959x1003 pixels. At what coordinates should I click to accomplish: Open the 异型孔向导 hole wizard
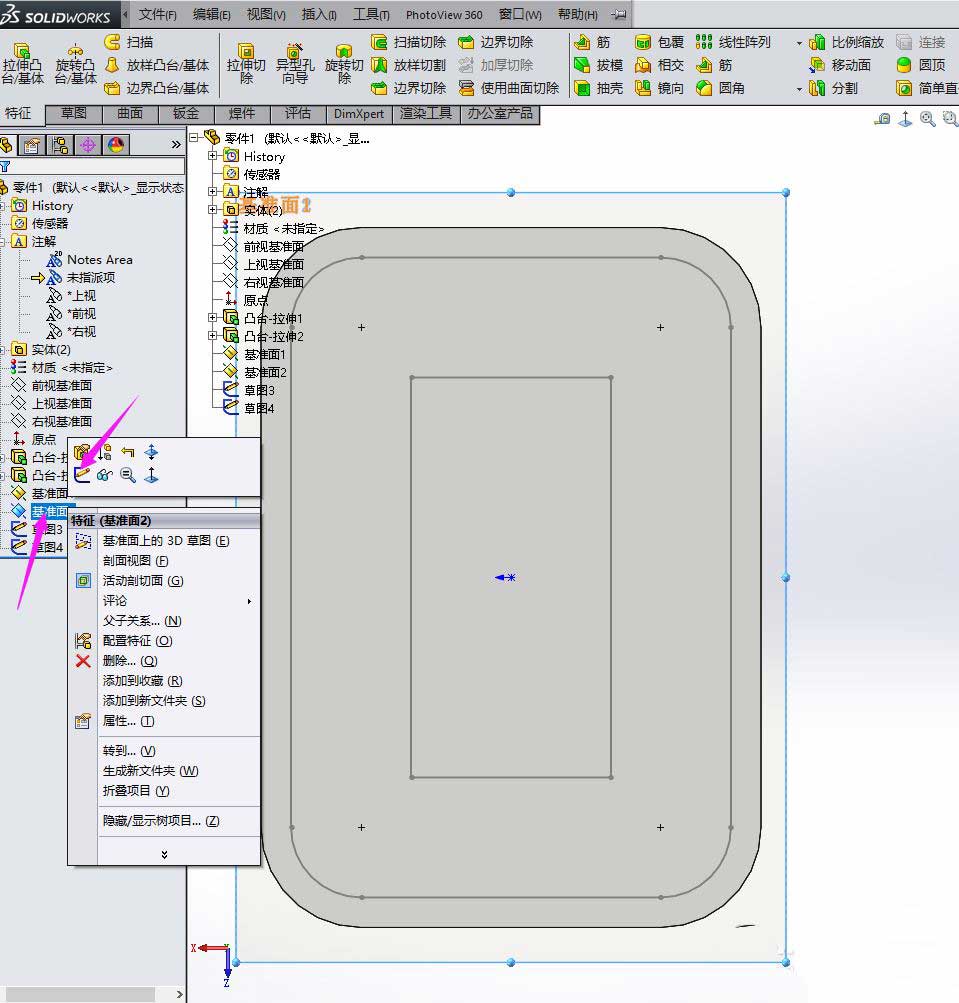coord(295,64)
